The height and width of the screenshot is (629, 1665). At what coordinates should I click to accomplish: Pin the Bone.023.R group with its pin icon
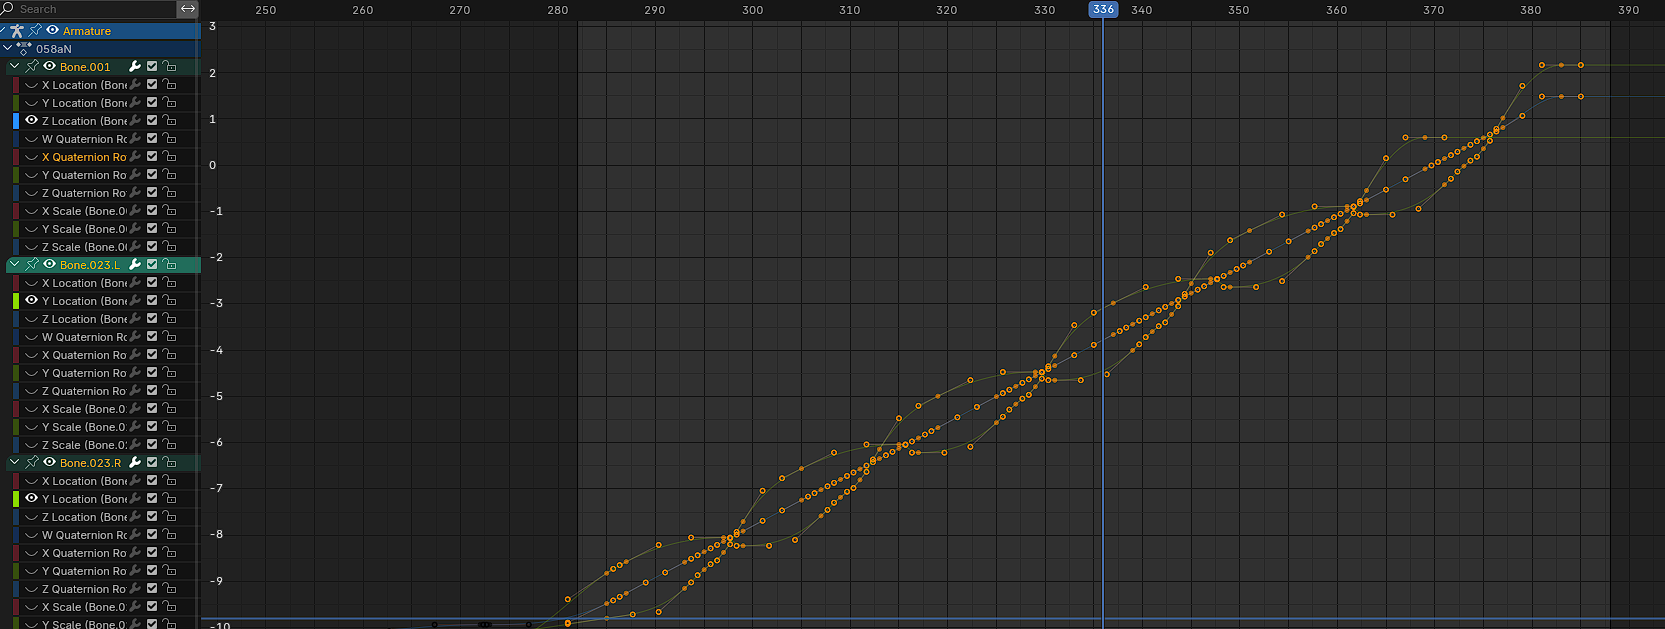(x=32, y=463)
